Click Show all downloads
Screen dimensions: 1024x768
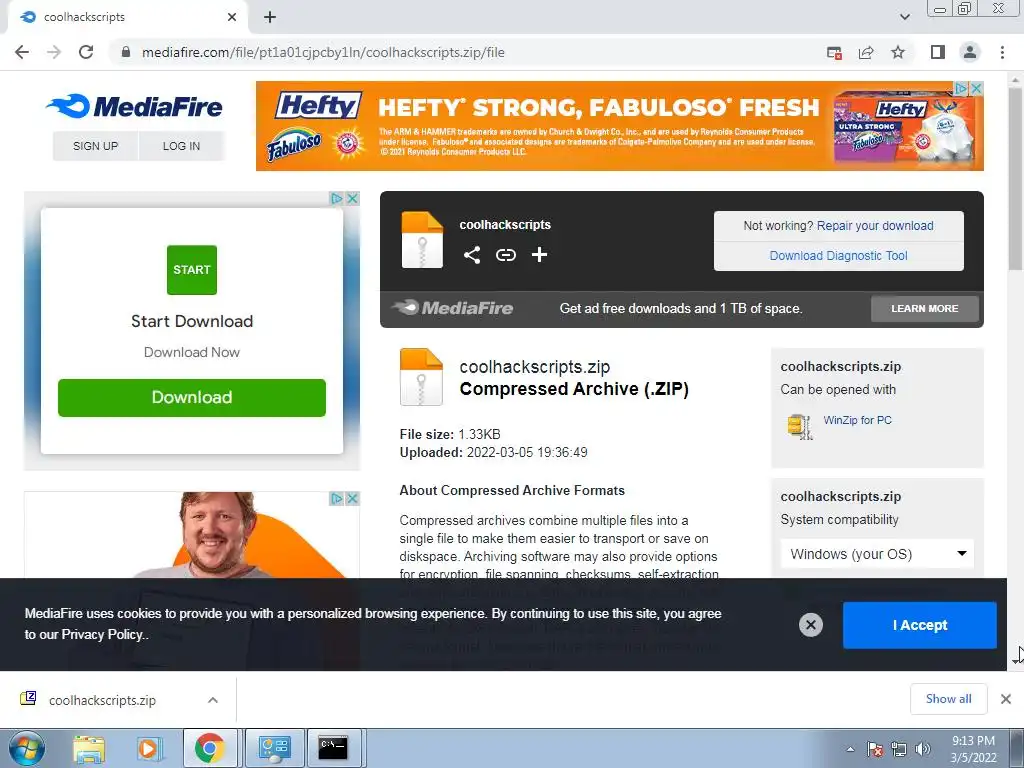[x=948, y=699]
